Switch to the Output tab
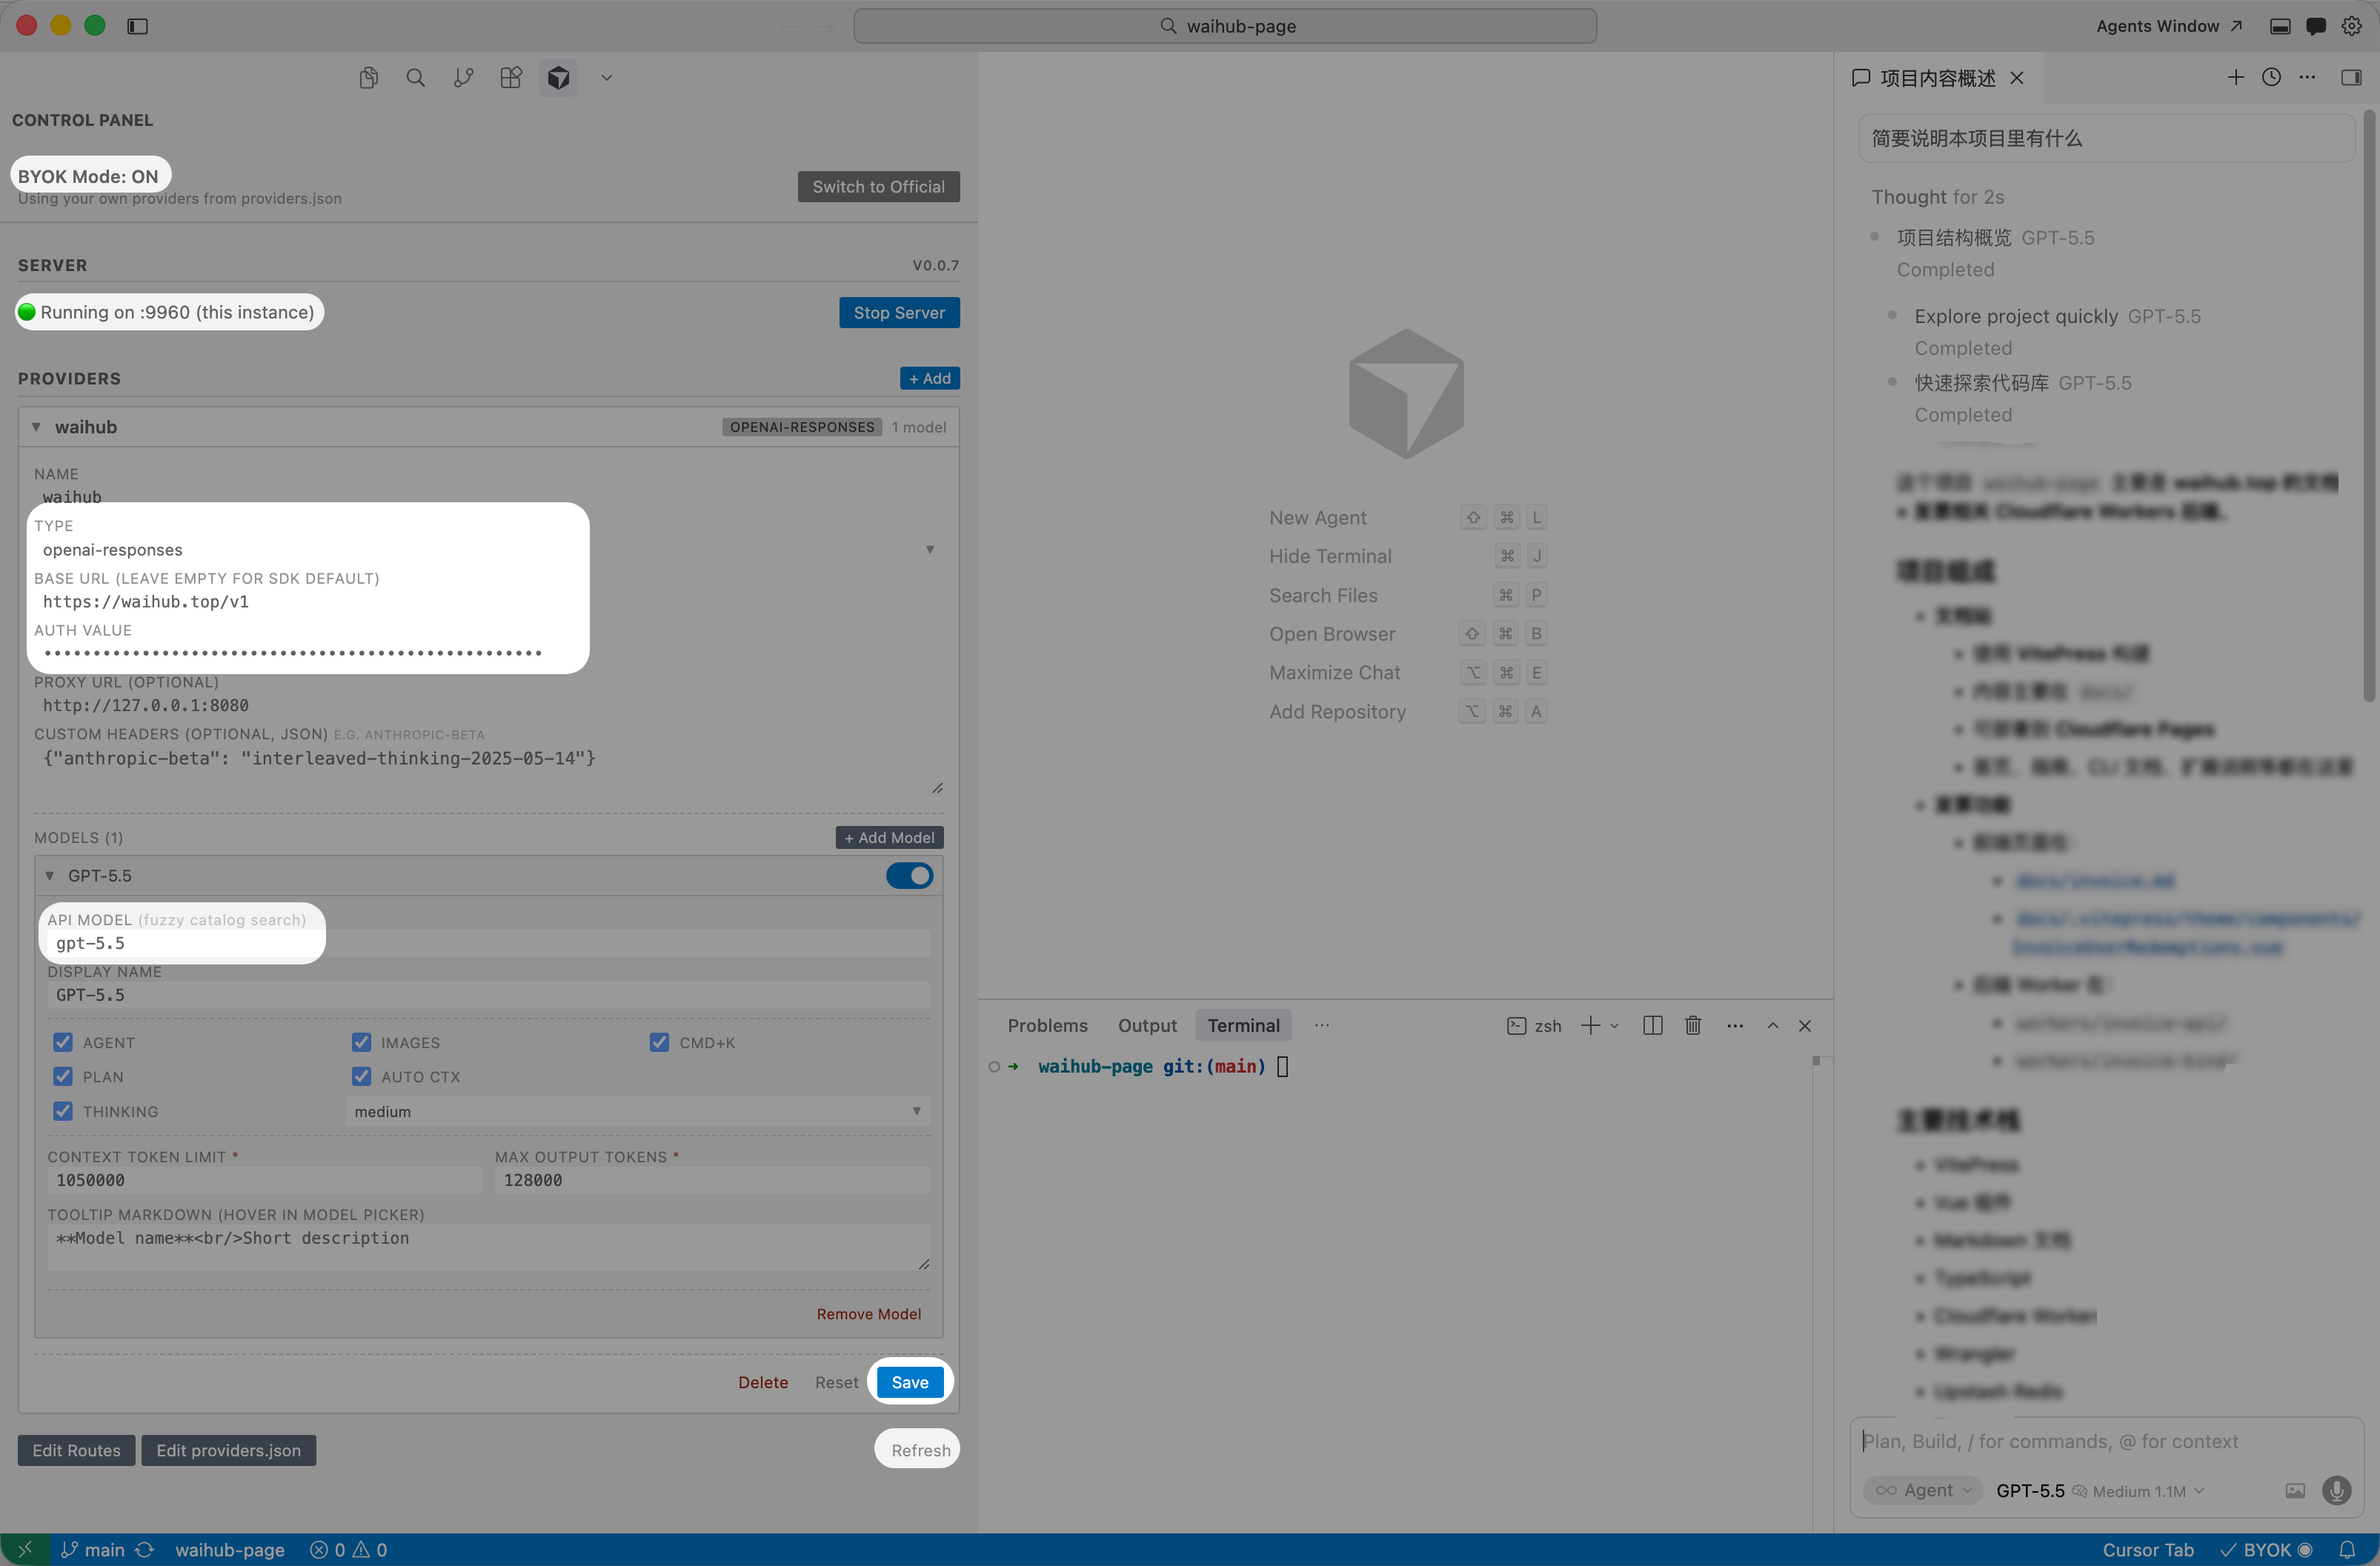 pyautogui.click(x=1147, y=1026)
